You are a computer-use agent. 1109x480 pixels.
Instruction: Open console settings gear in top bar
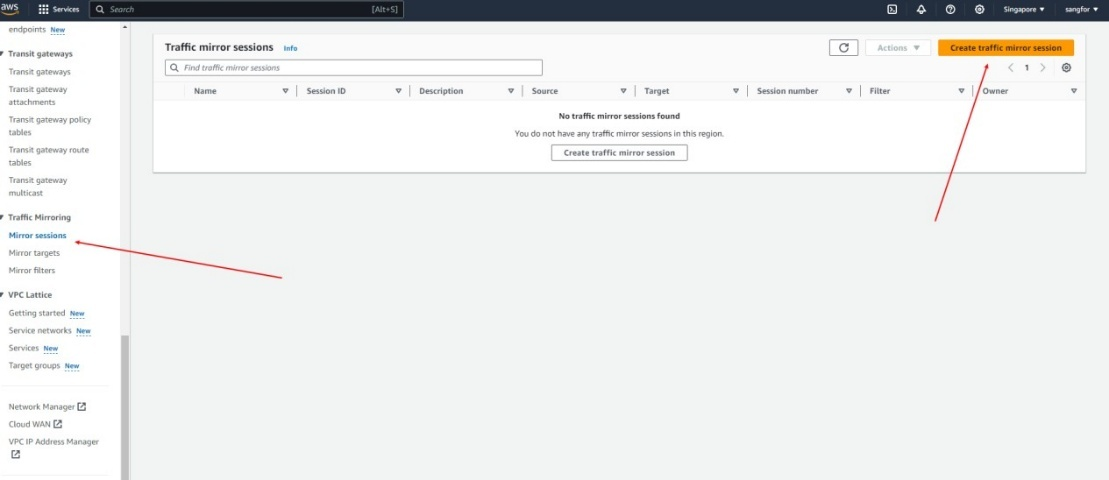980,9
